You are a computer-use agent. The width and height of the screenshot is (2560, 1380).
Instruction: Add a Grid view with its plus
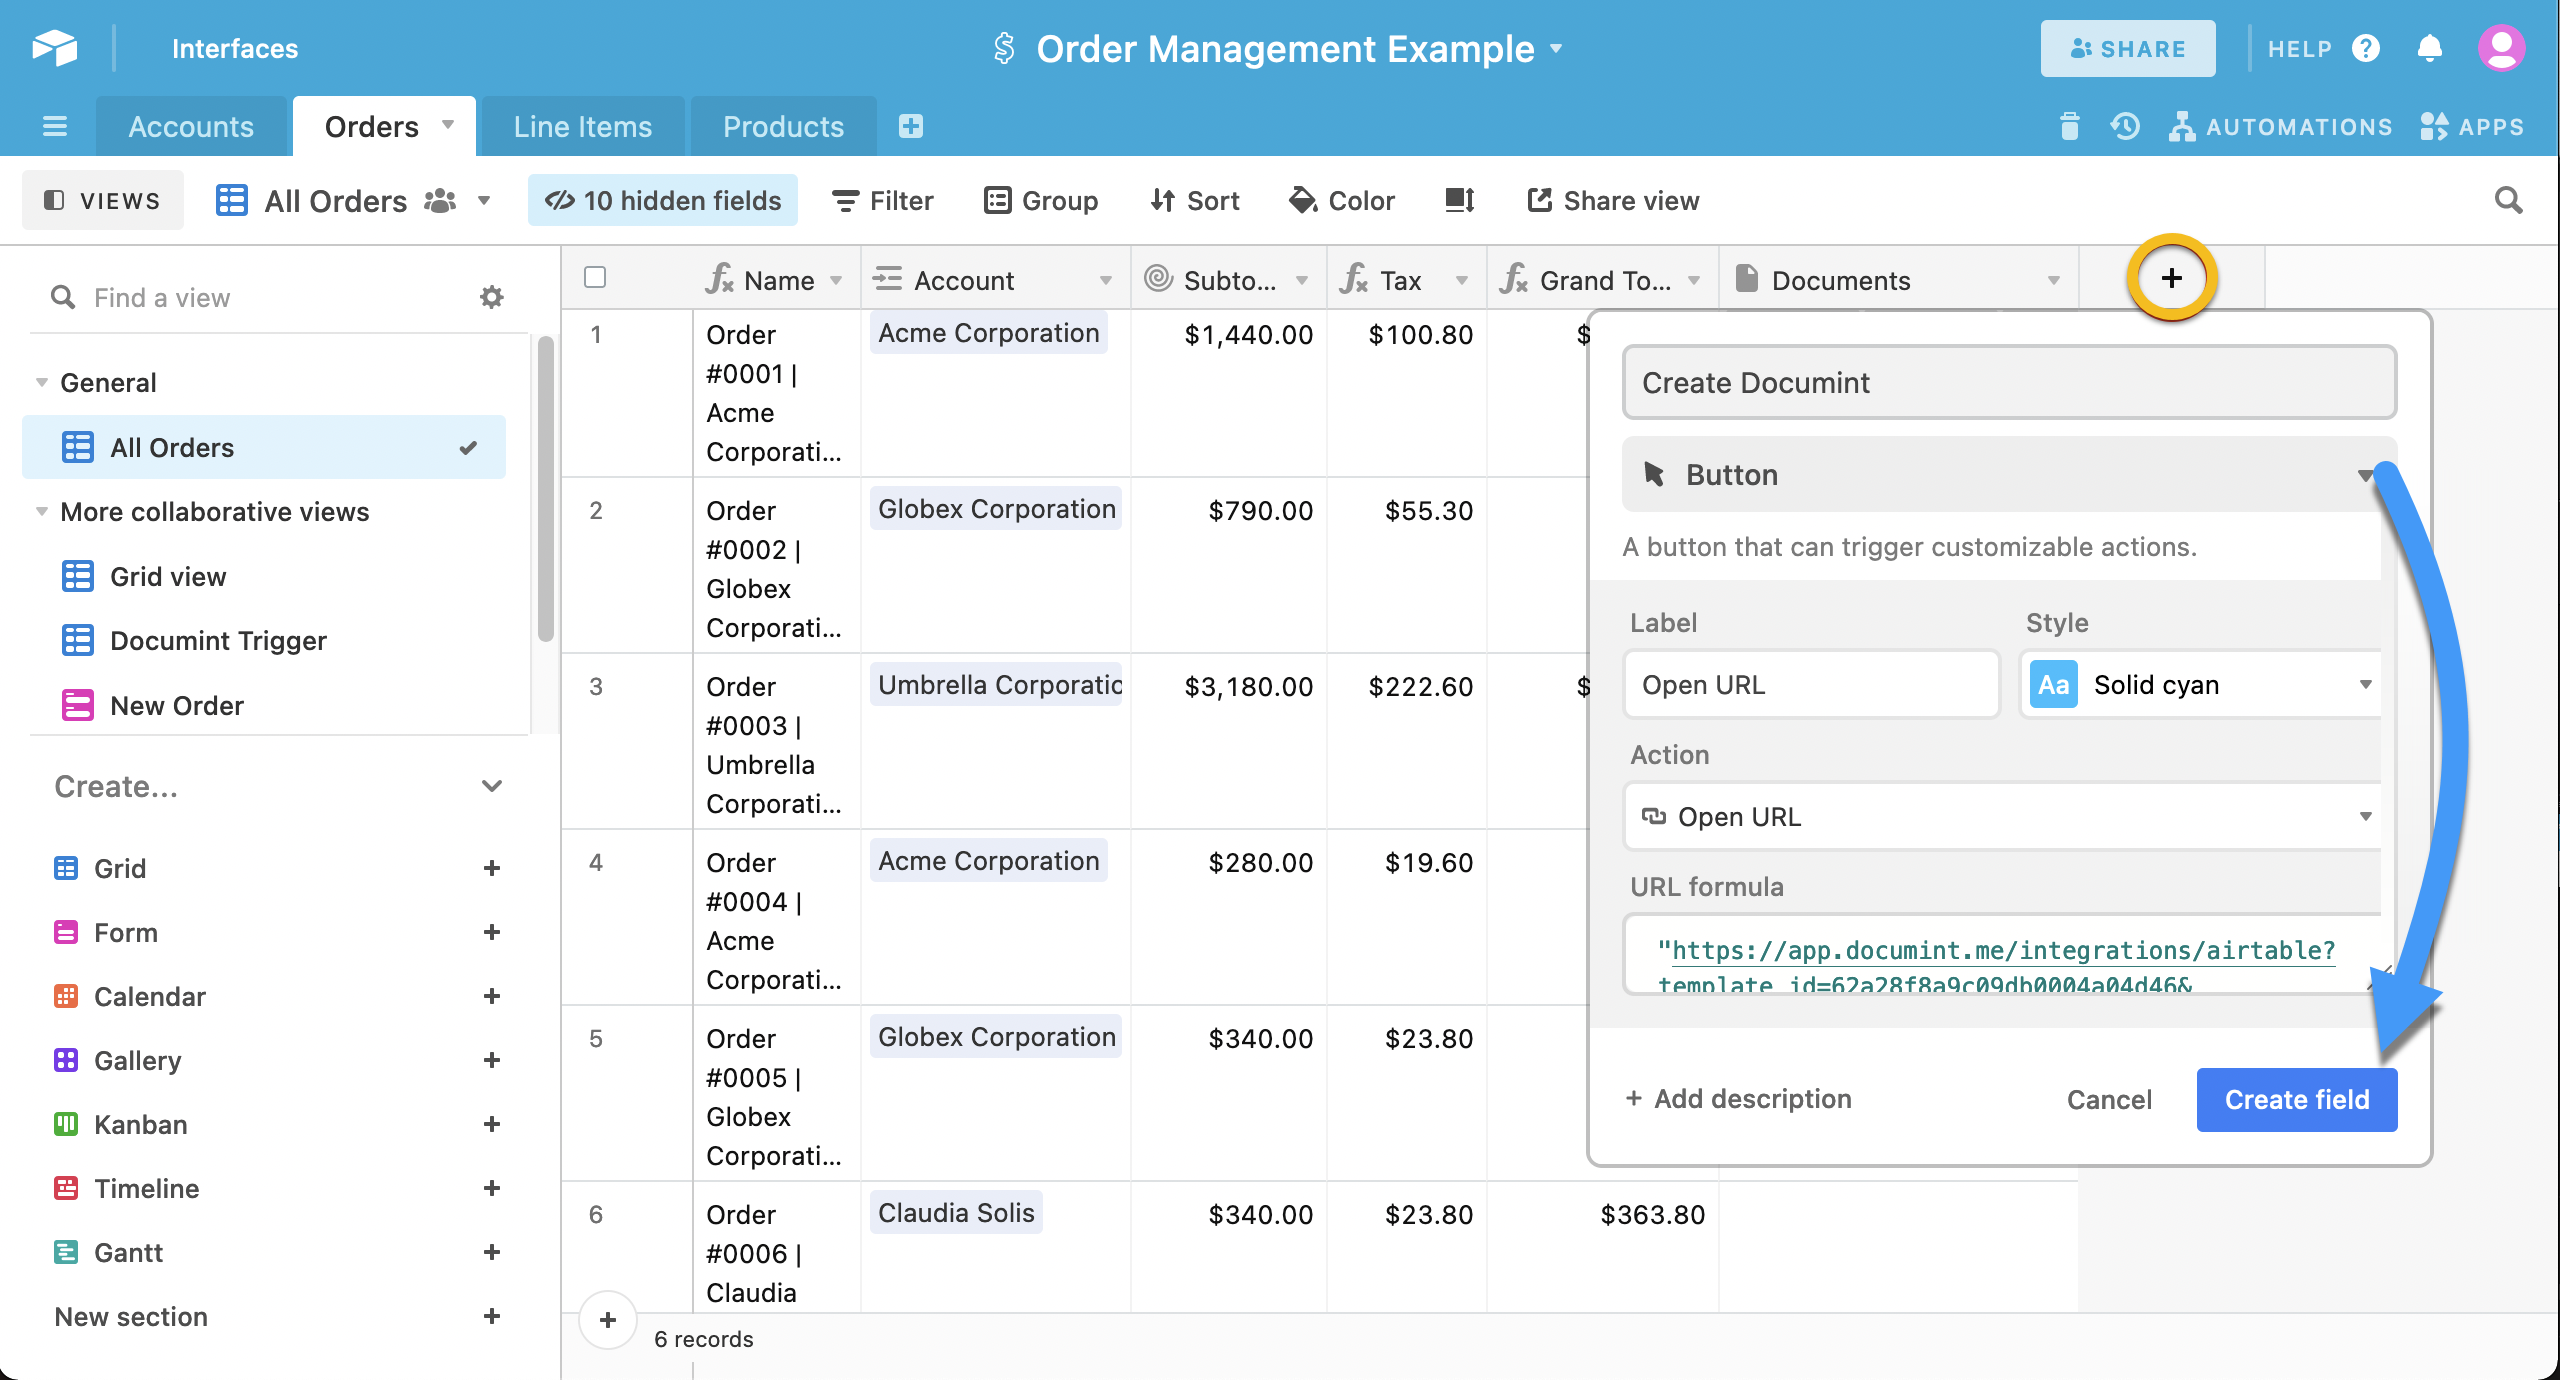491,868
